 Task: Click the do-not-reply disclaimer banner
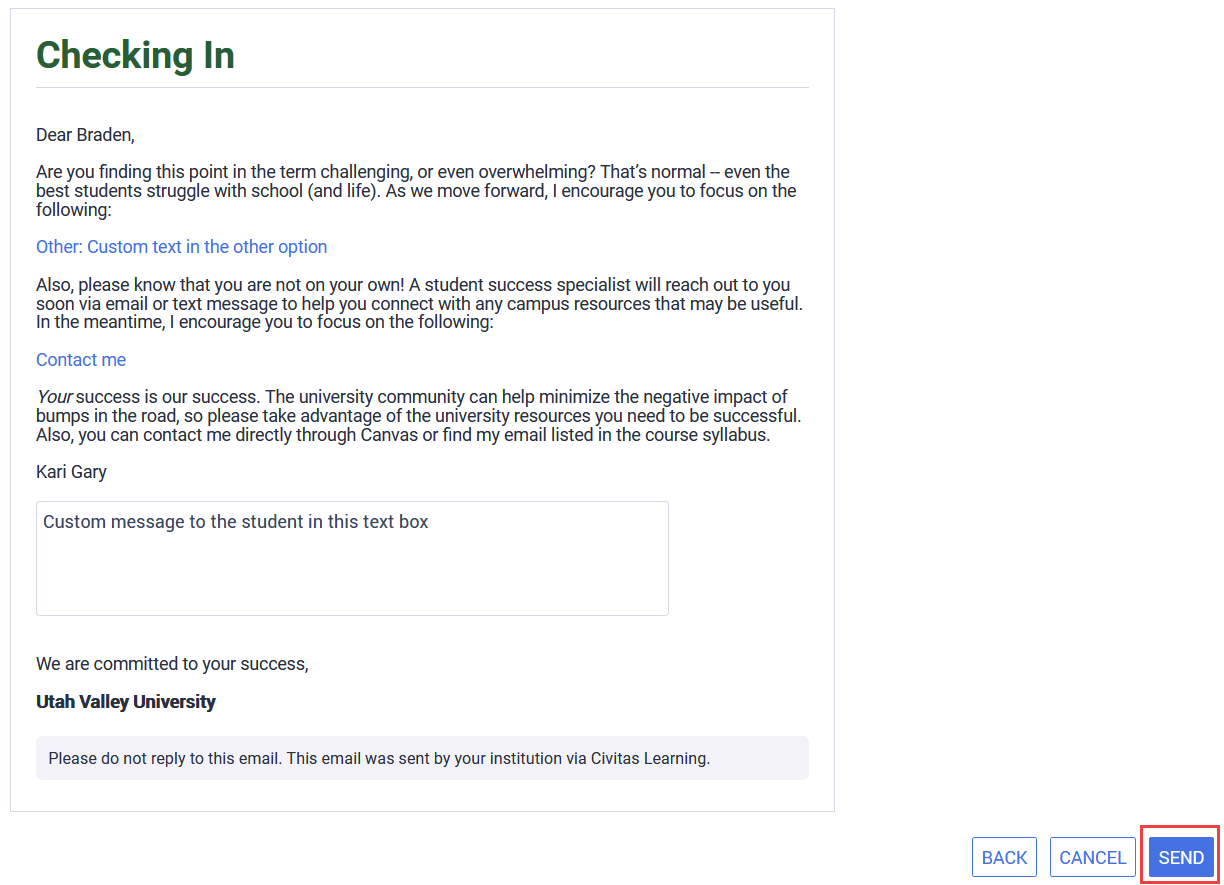pos(422,758)
